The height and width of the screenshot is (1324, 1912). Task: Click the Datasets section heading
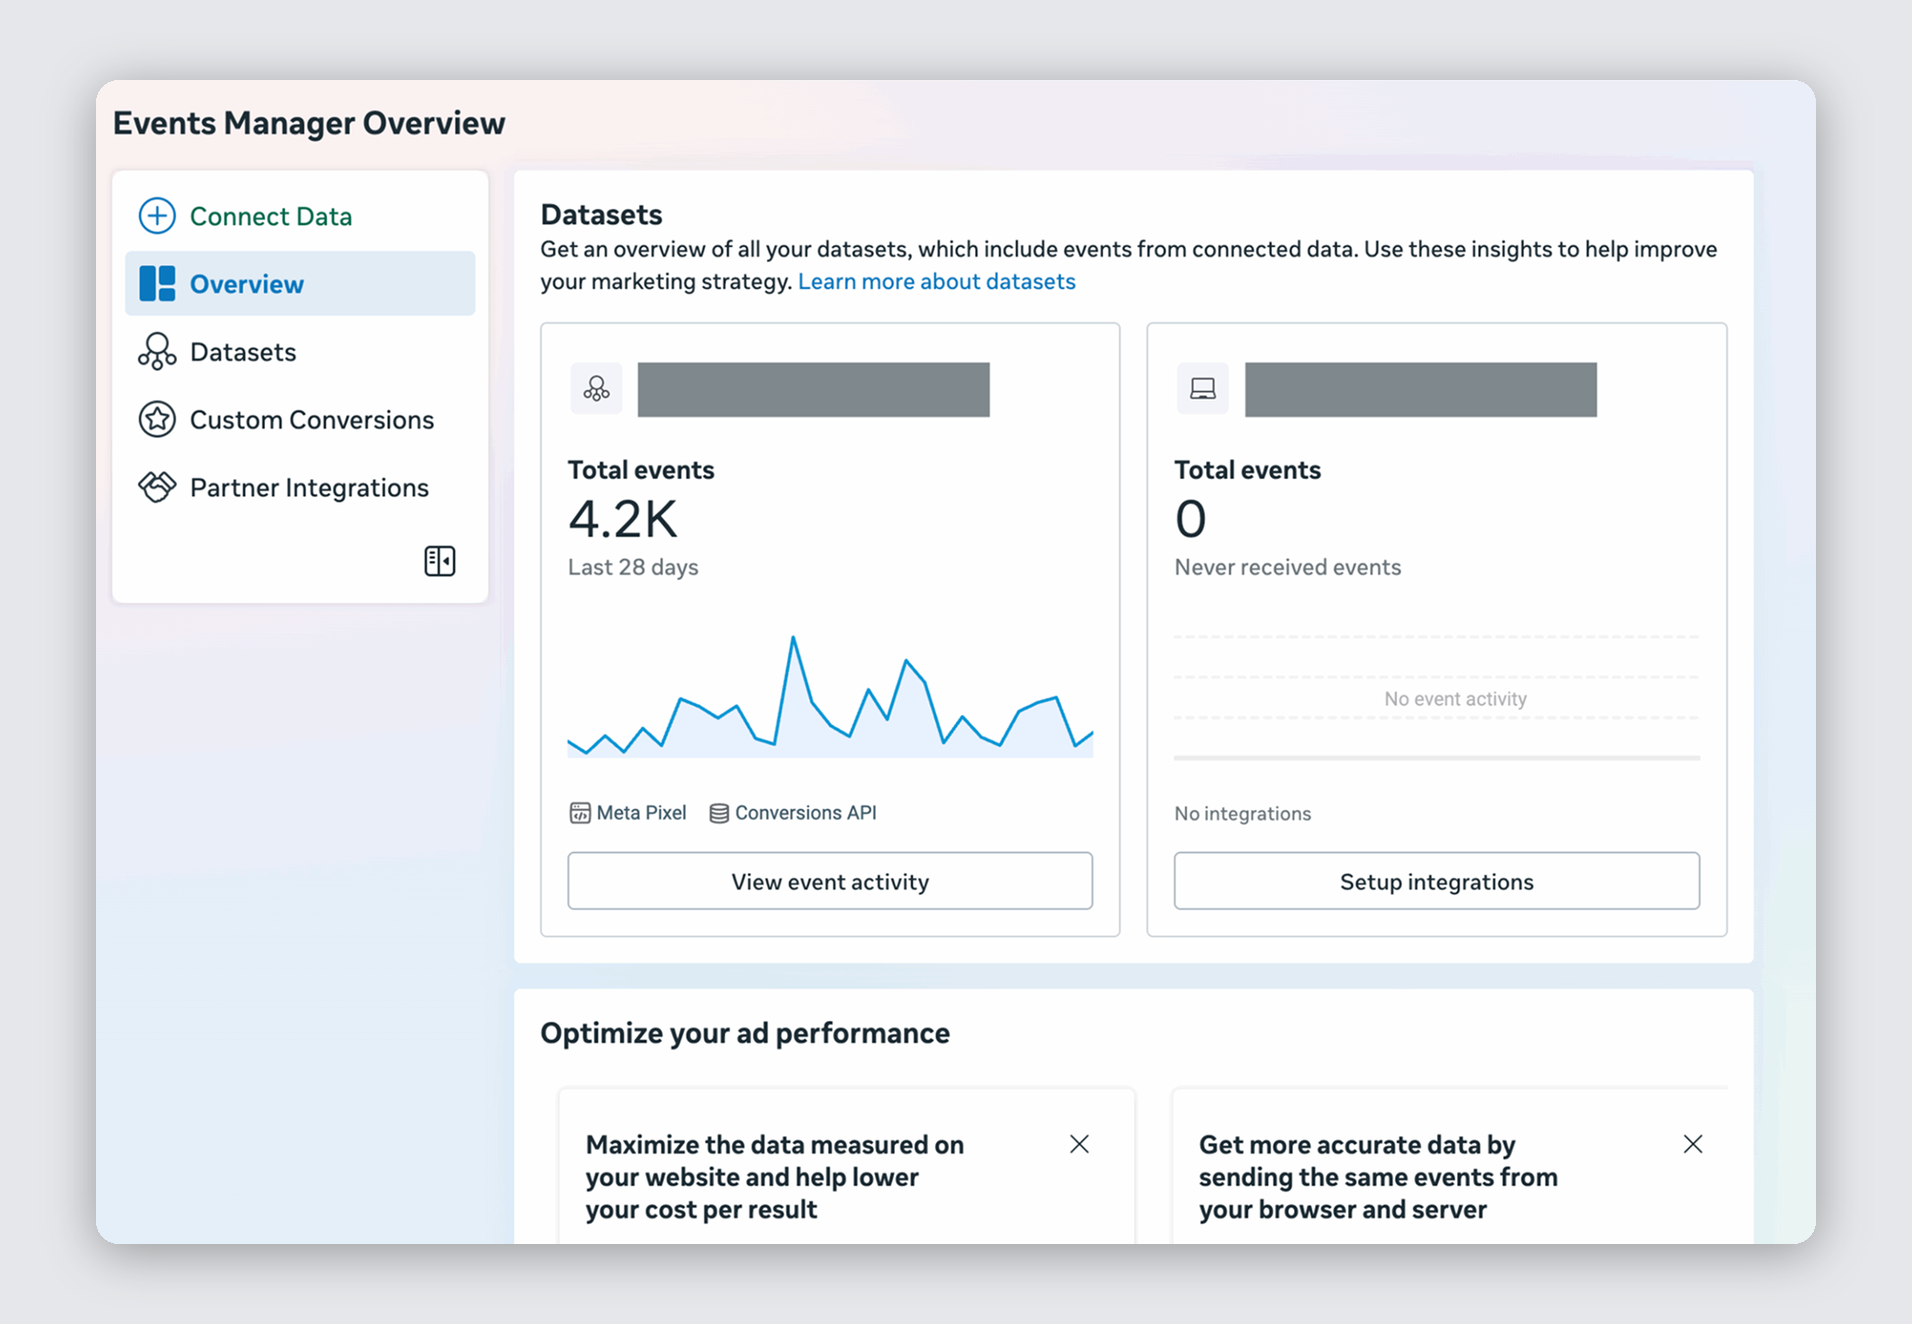601,215
